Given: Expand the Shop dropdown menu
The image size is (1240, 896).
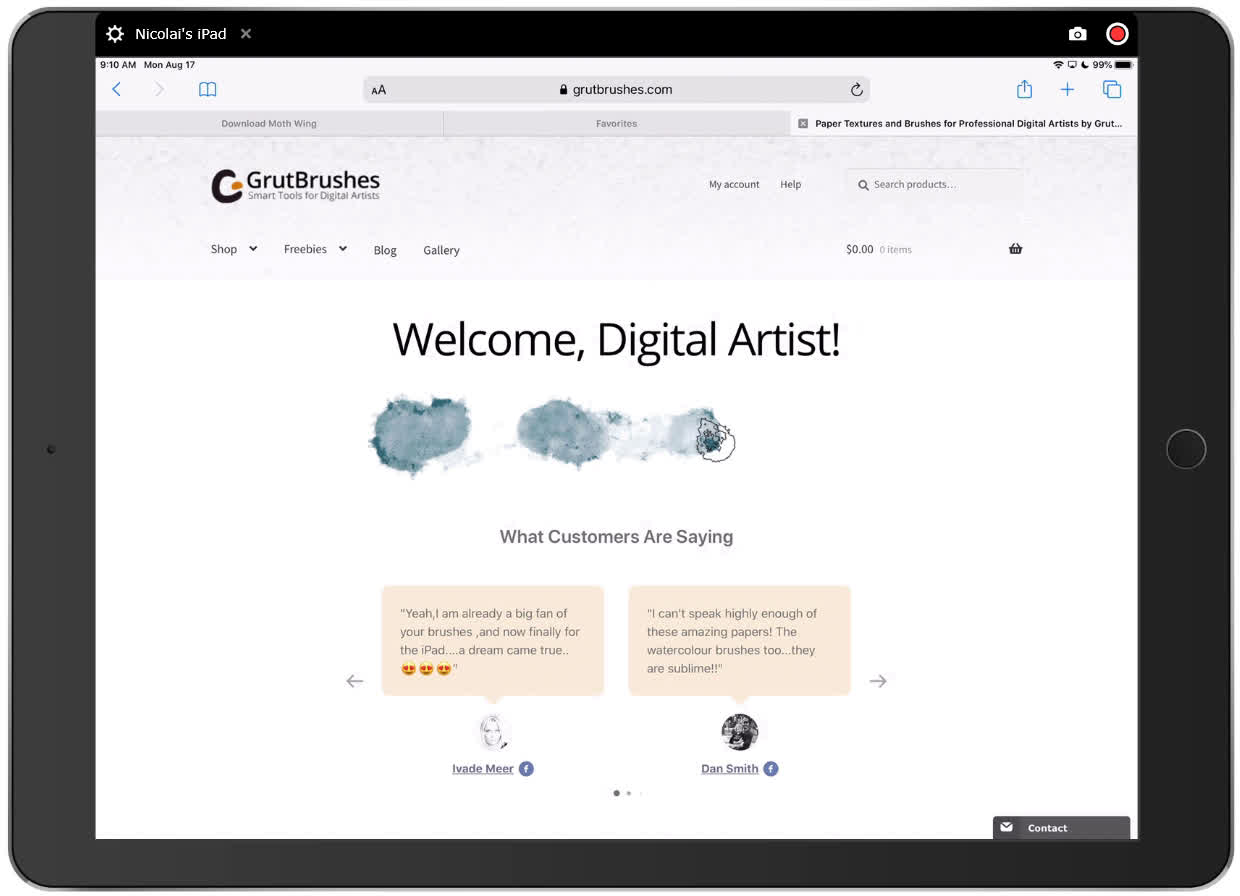Looking at the screenshot, I should [232, 249].
